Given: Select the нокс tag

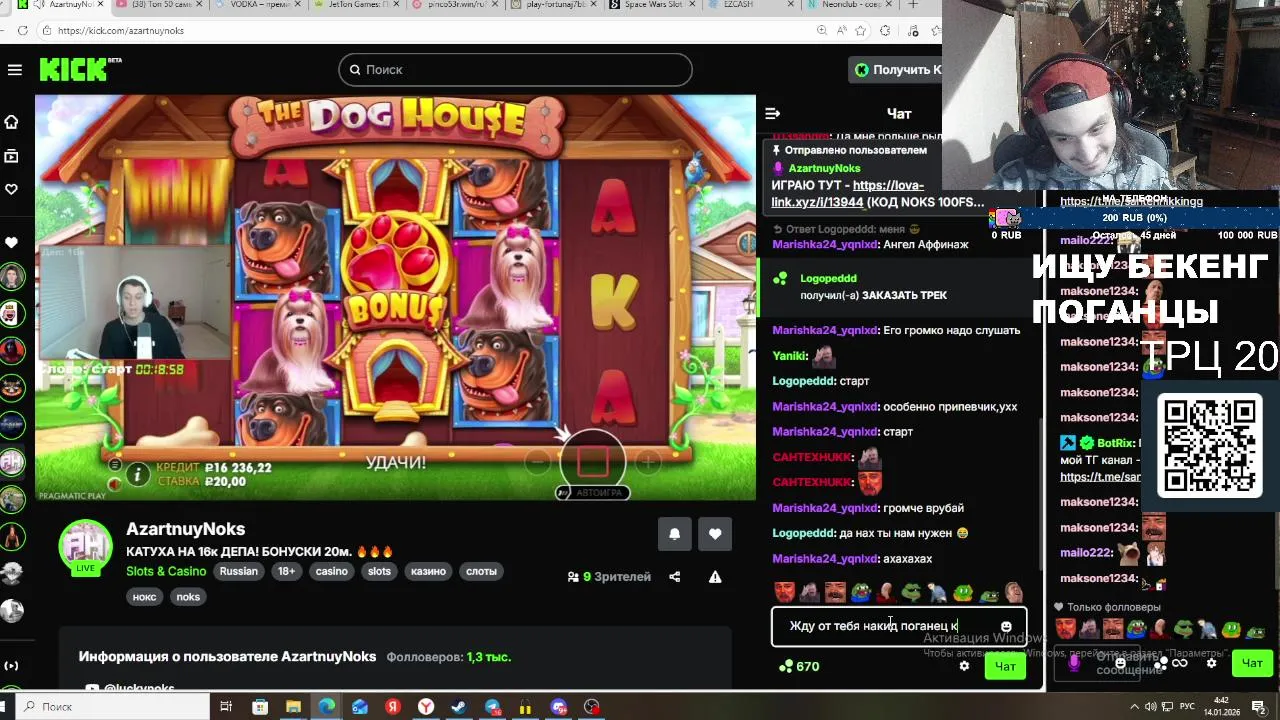Looking at the screenshot, I should pos(145,597).
